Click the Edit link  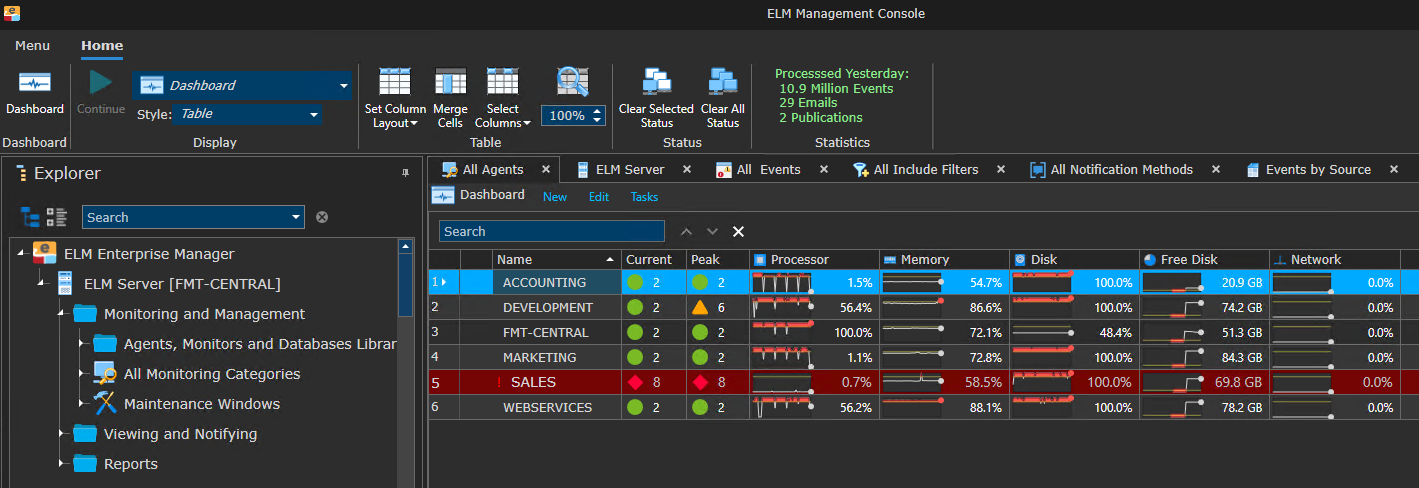pyautogui.click(x=599, y=197)
